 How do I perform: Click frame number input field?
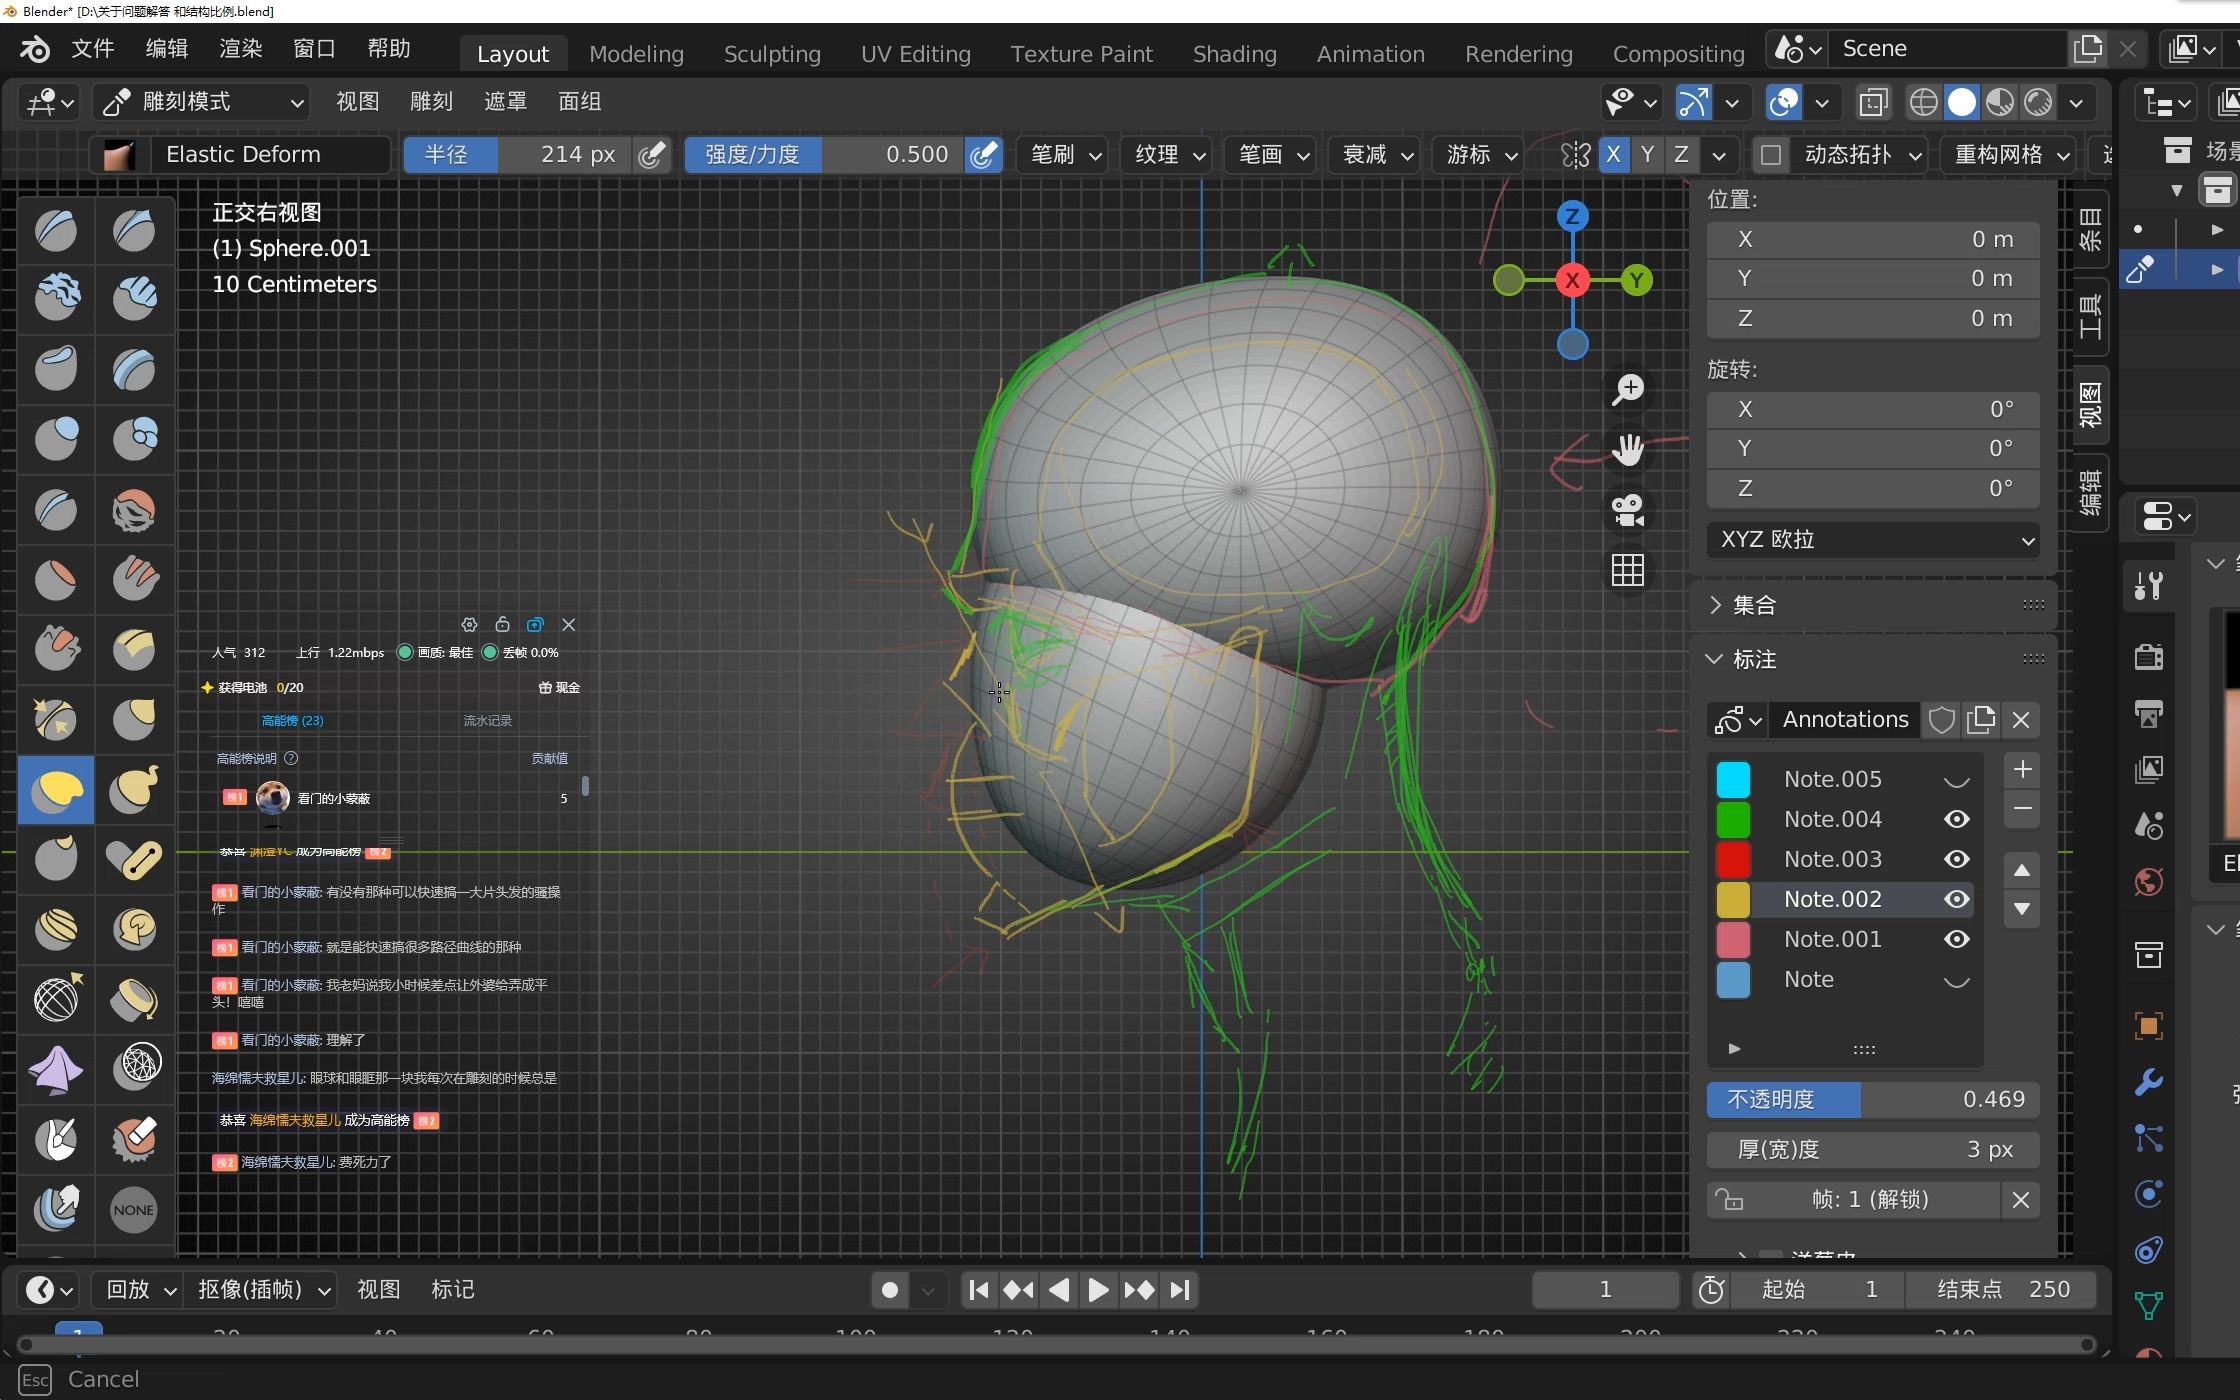coord(1603,1289)
